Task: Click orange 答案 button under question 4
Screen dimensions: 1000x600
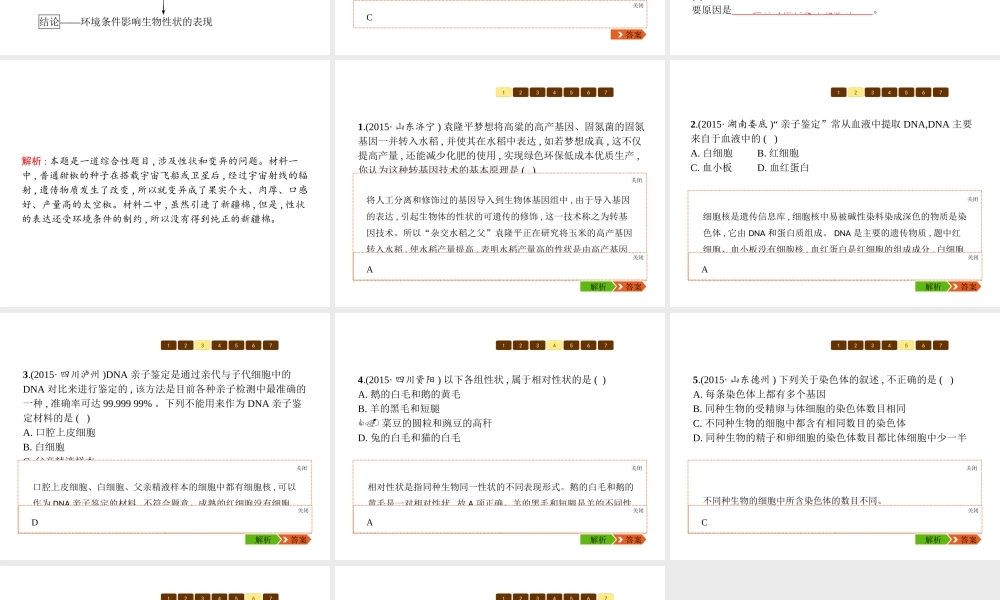Action: pos(631,540)
